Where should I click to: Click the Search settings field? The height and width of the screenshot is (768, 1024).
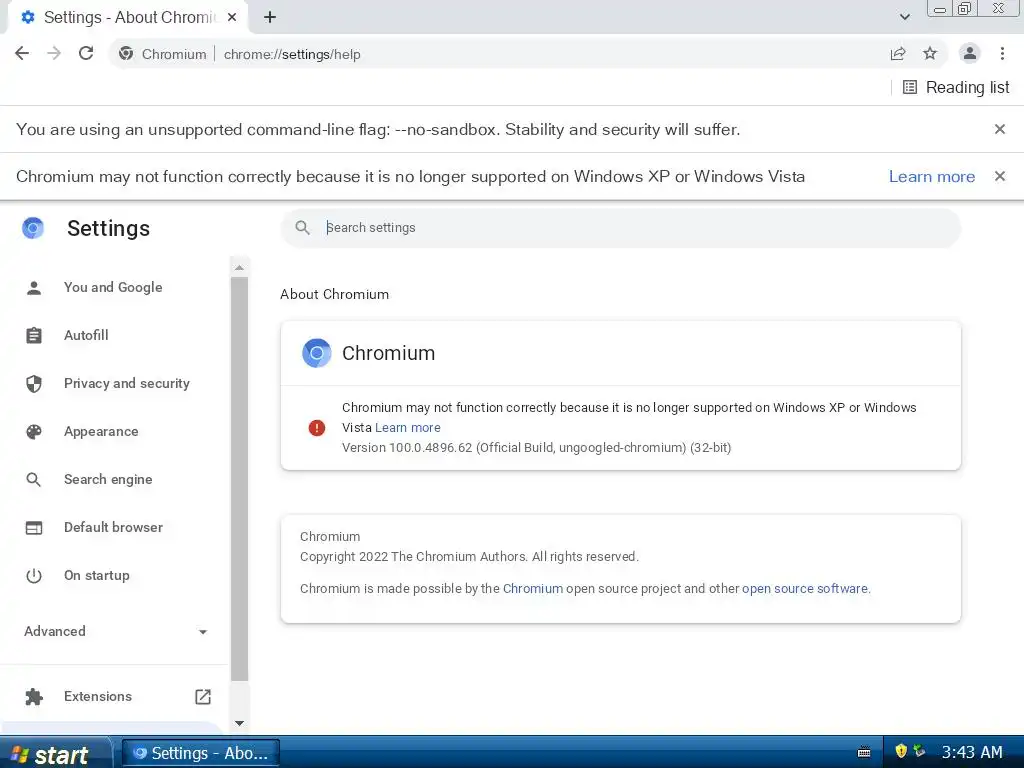coord(620,227)
